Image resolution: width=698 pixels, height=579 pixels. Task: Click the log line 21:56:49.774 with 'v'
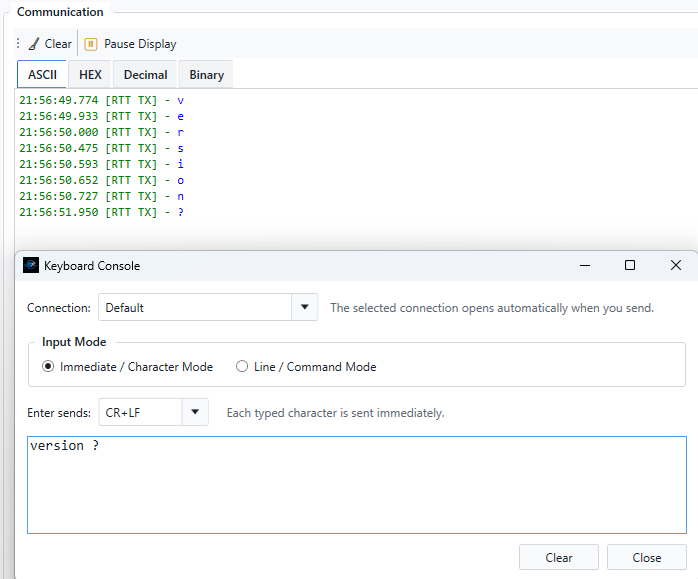[x=101, y=101]
